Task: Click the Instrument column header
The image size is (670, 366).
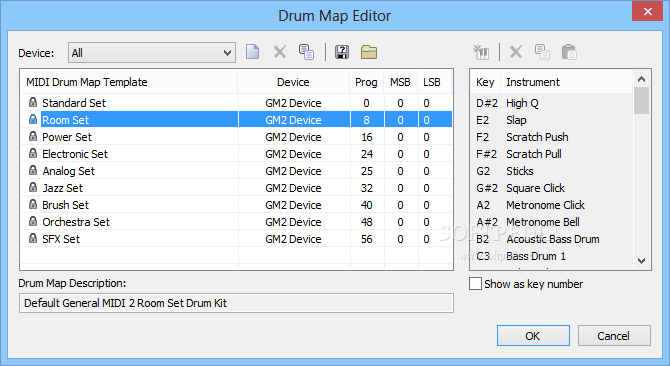Action: point(566,82)
